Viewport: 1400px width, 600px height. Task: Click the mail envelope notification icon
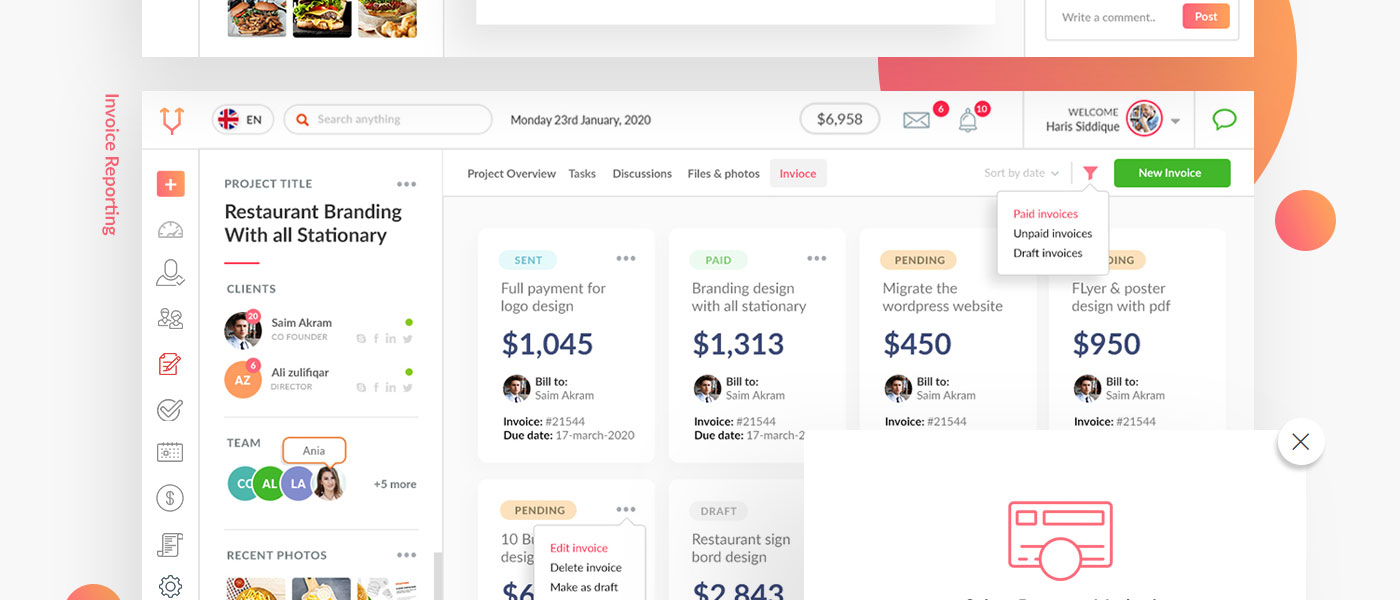pos(916,120)
